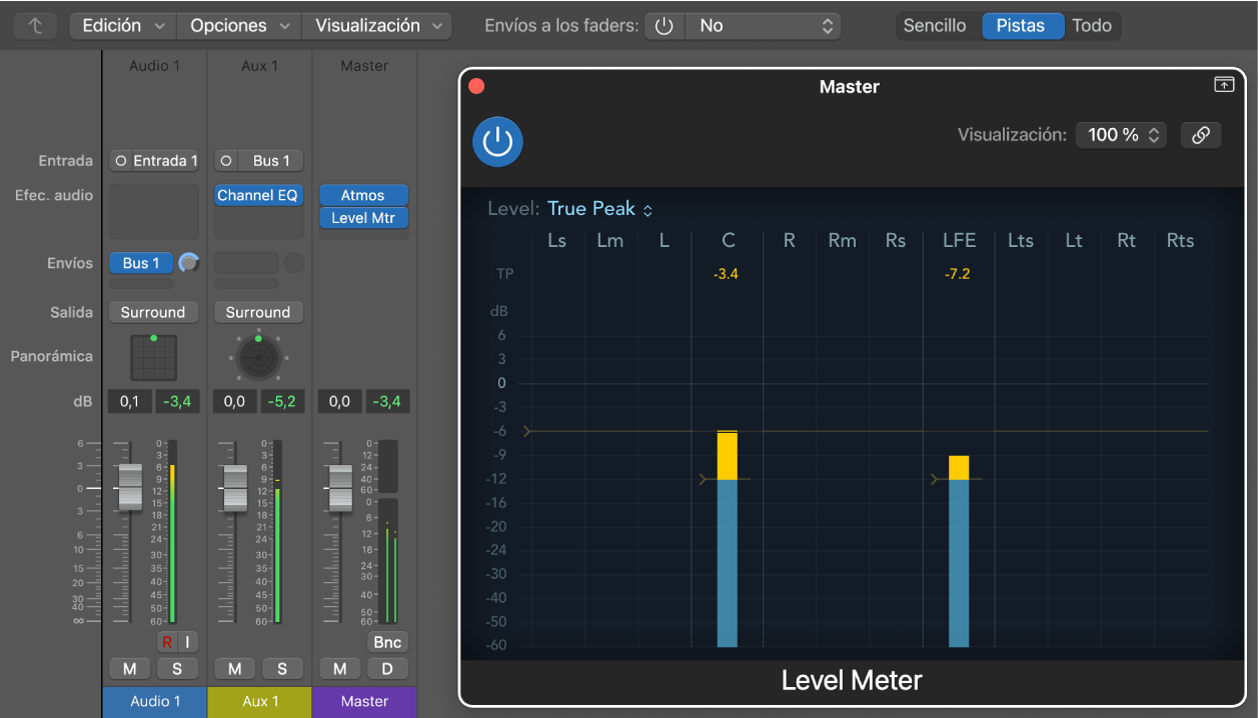1258x718 pixels.
Task: Click the empty send slot on Aux 1
Action: (x=246, y=263)
